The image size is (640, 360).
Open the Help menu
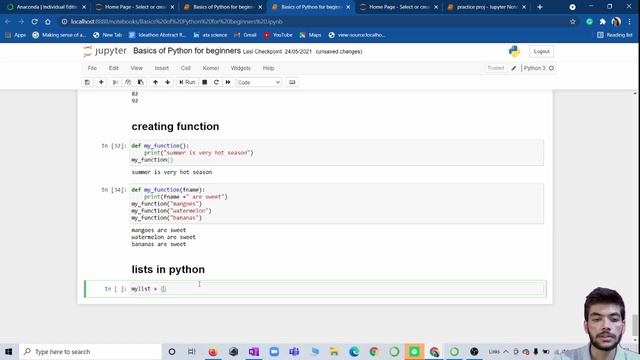coord(268,68)
